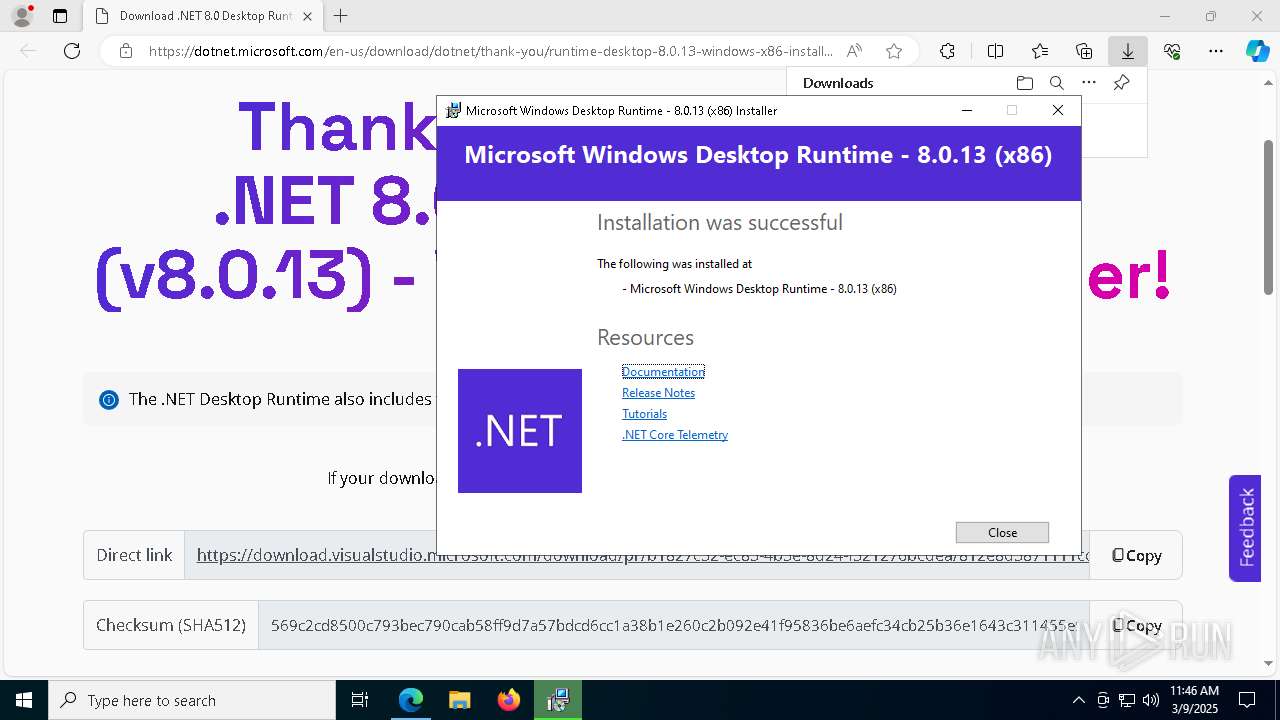This screenshot has height=720, width=1280.
Task: Click the address bar URL field
Action: [x=490, y=51]
